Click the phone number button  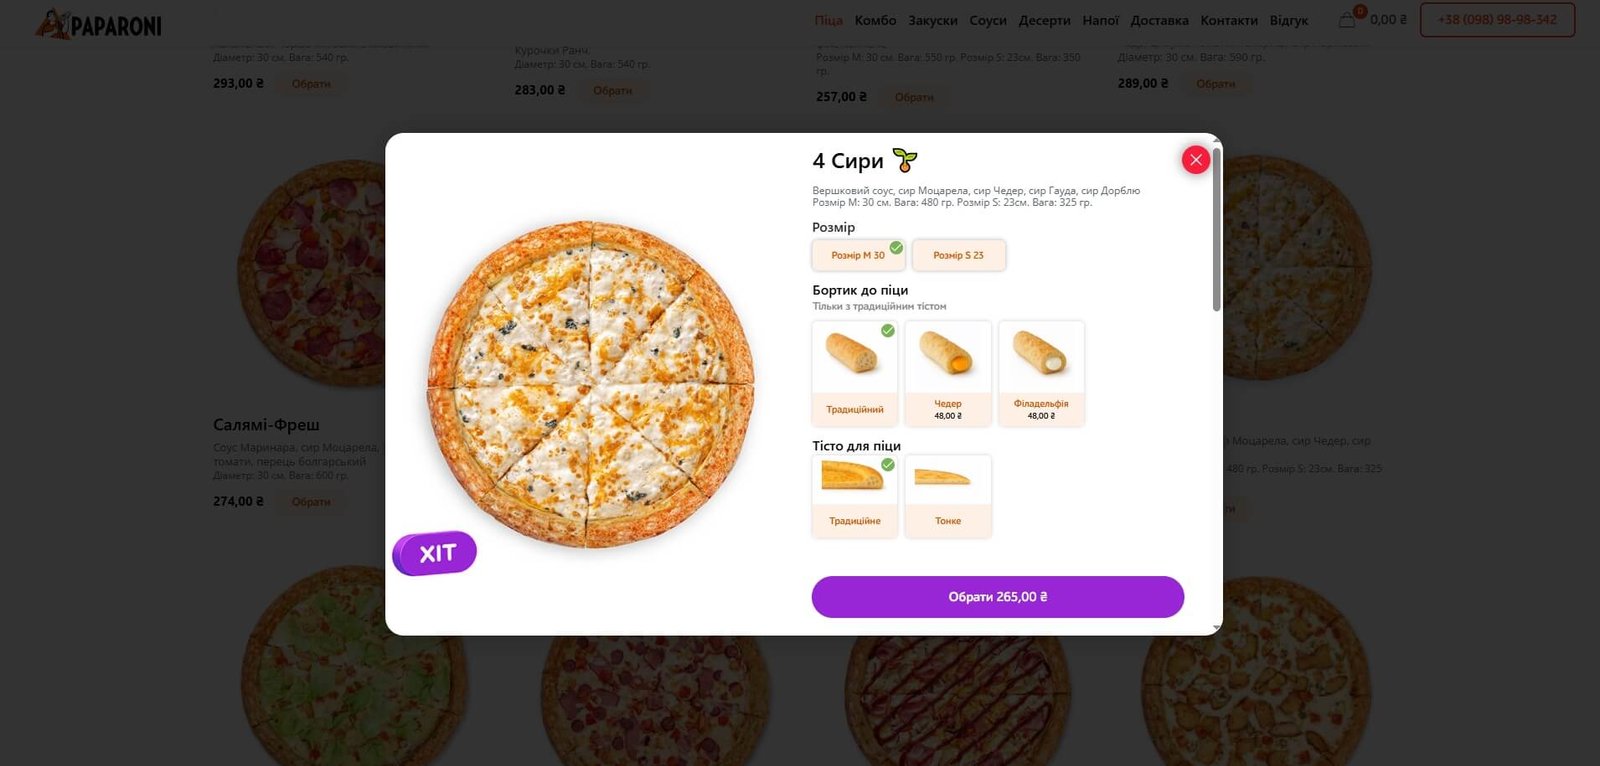coord(1497,20)
